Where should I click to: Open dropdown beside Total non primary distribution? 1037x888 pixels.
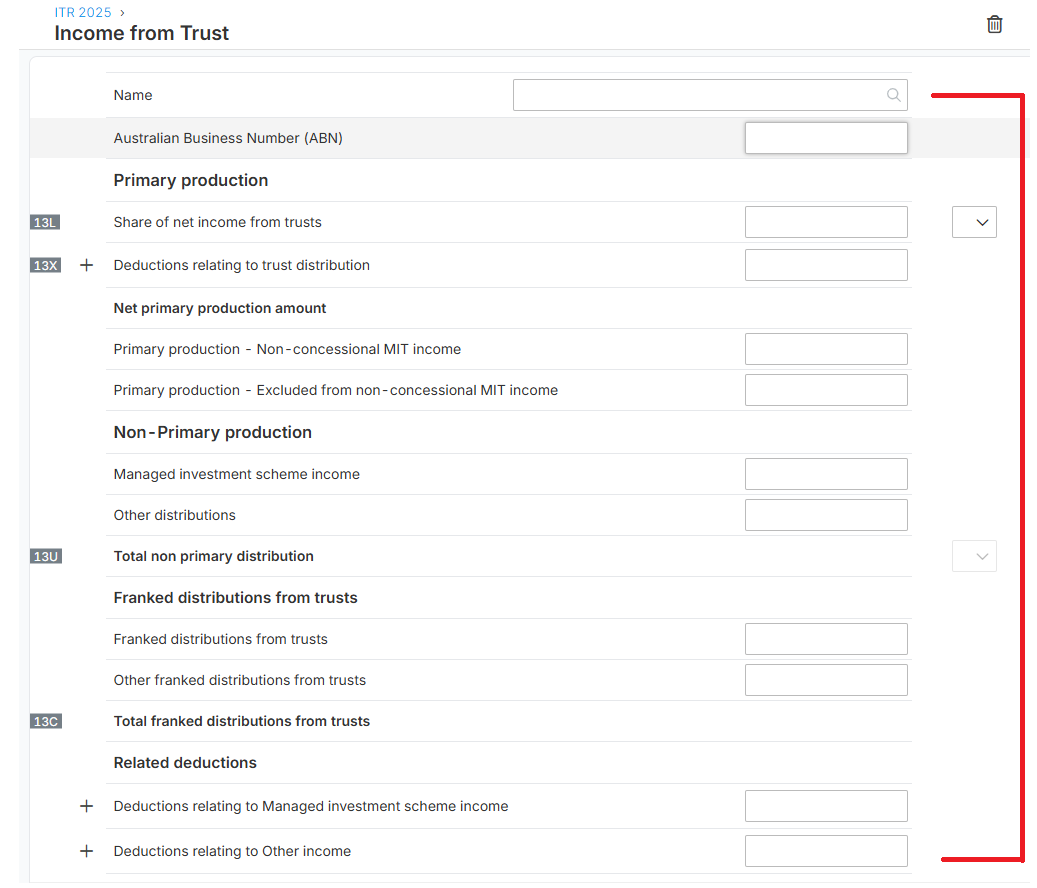974,556
